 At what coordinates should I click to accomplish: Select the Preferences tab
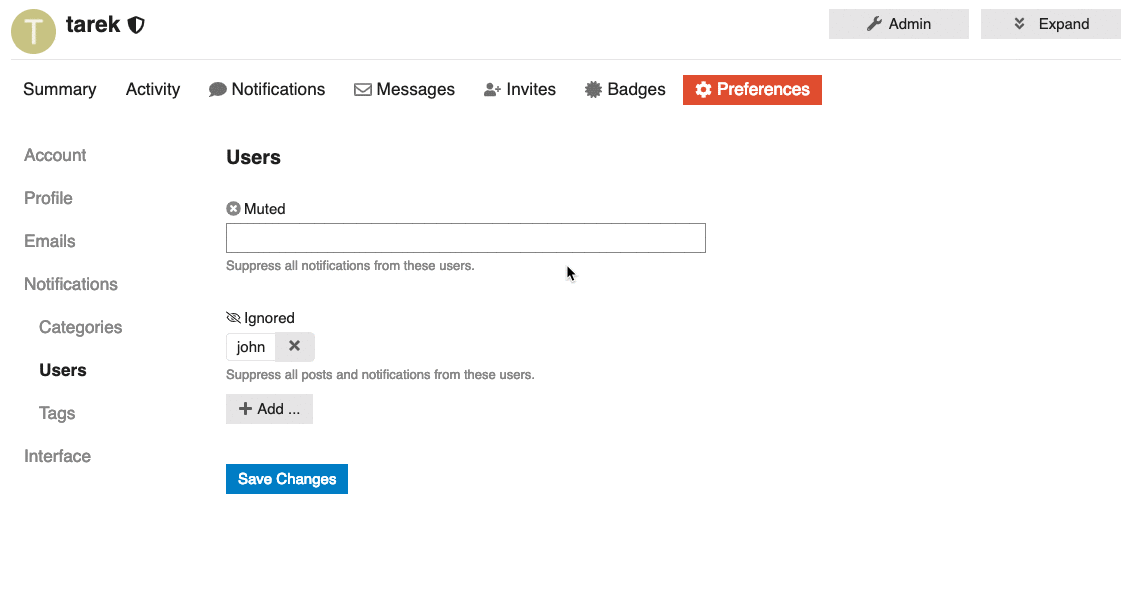(x=752, y=89)
